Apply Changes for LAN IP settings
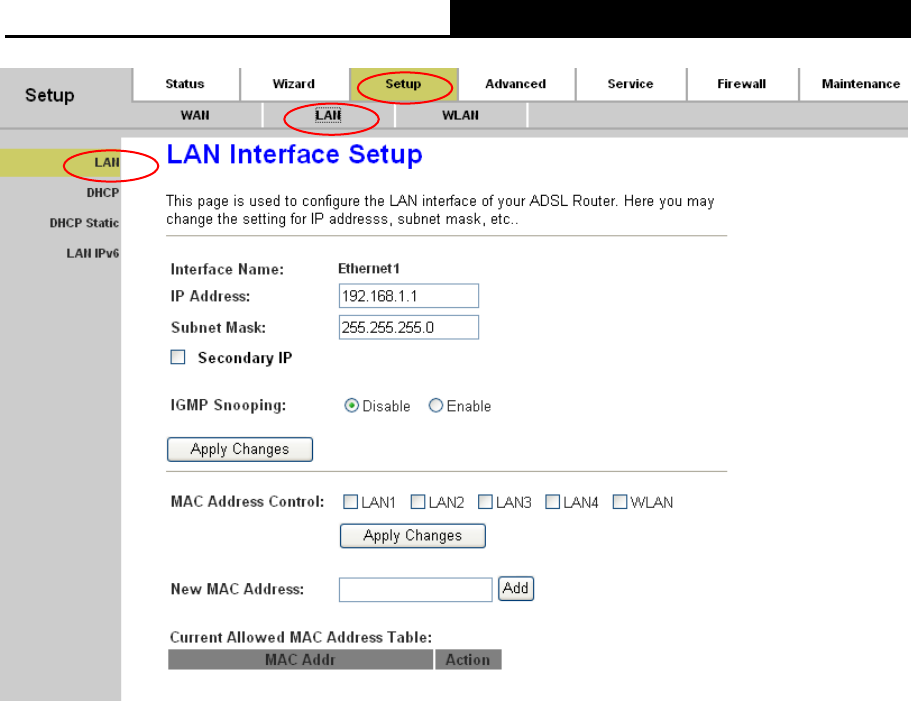The width and height of the screenshot is (911, 701). [240, 450]
